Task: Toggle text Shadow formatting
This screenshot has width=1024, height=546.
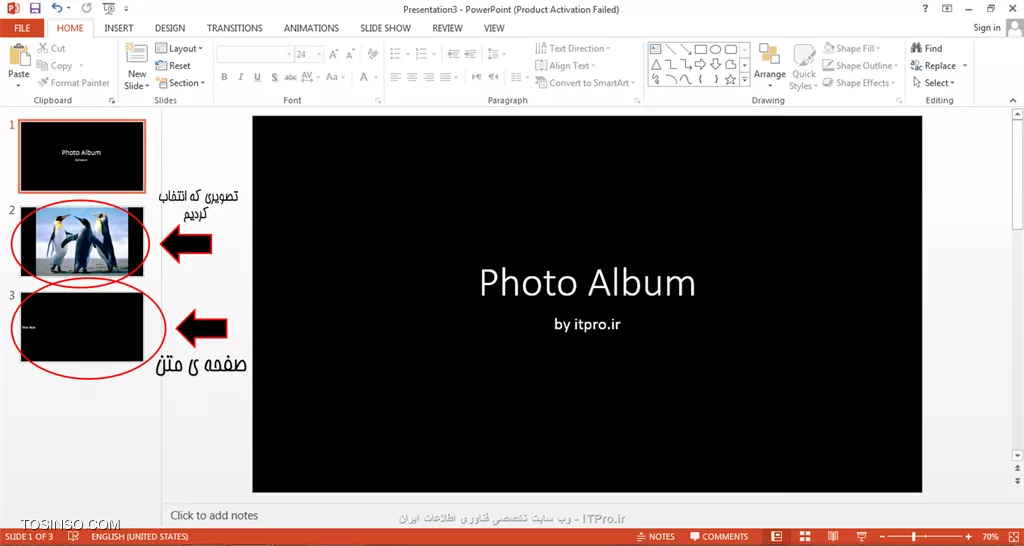Action: click(x=274, y=76)
